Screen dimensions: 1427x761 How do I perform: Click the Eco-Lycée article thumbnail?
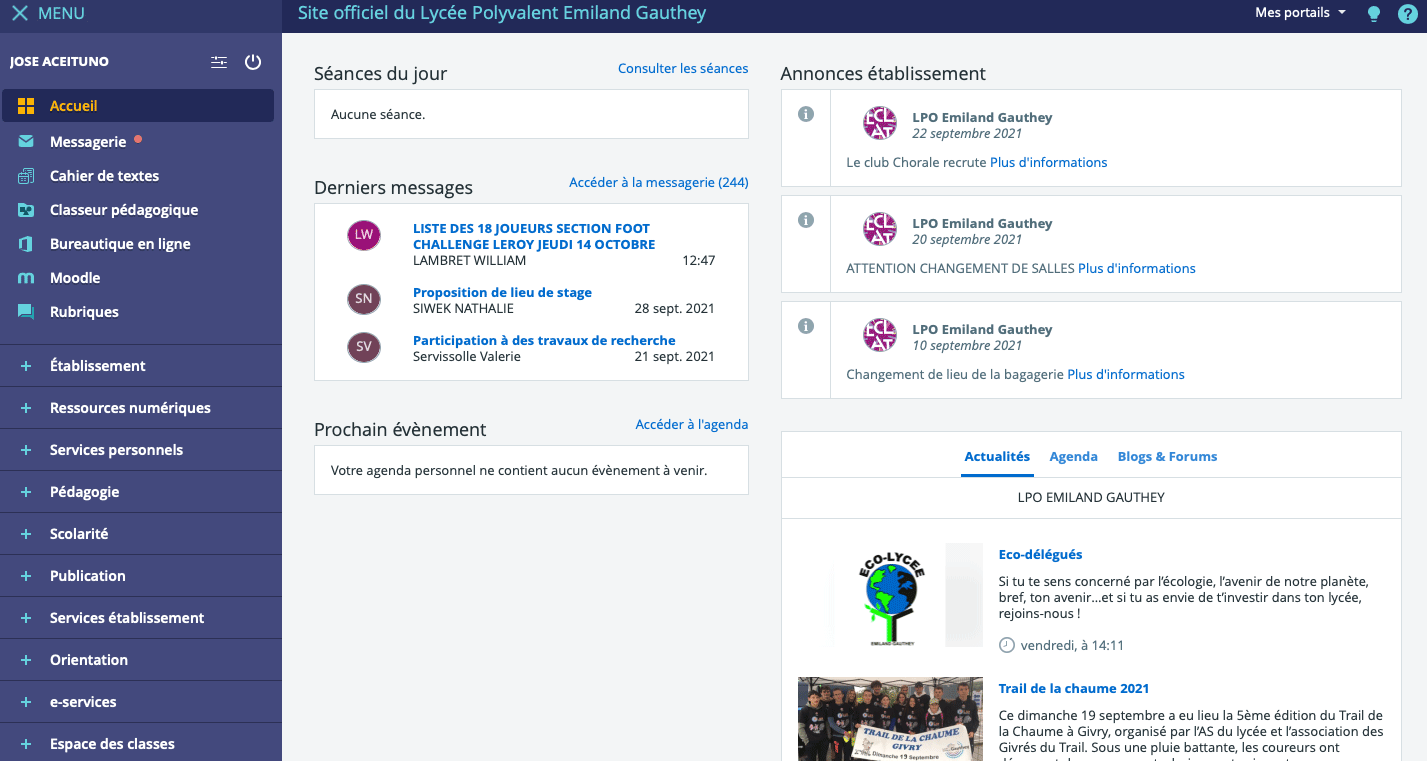[x=892, y=596]
